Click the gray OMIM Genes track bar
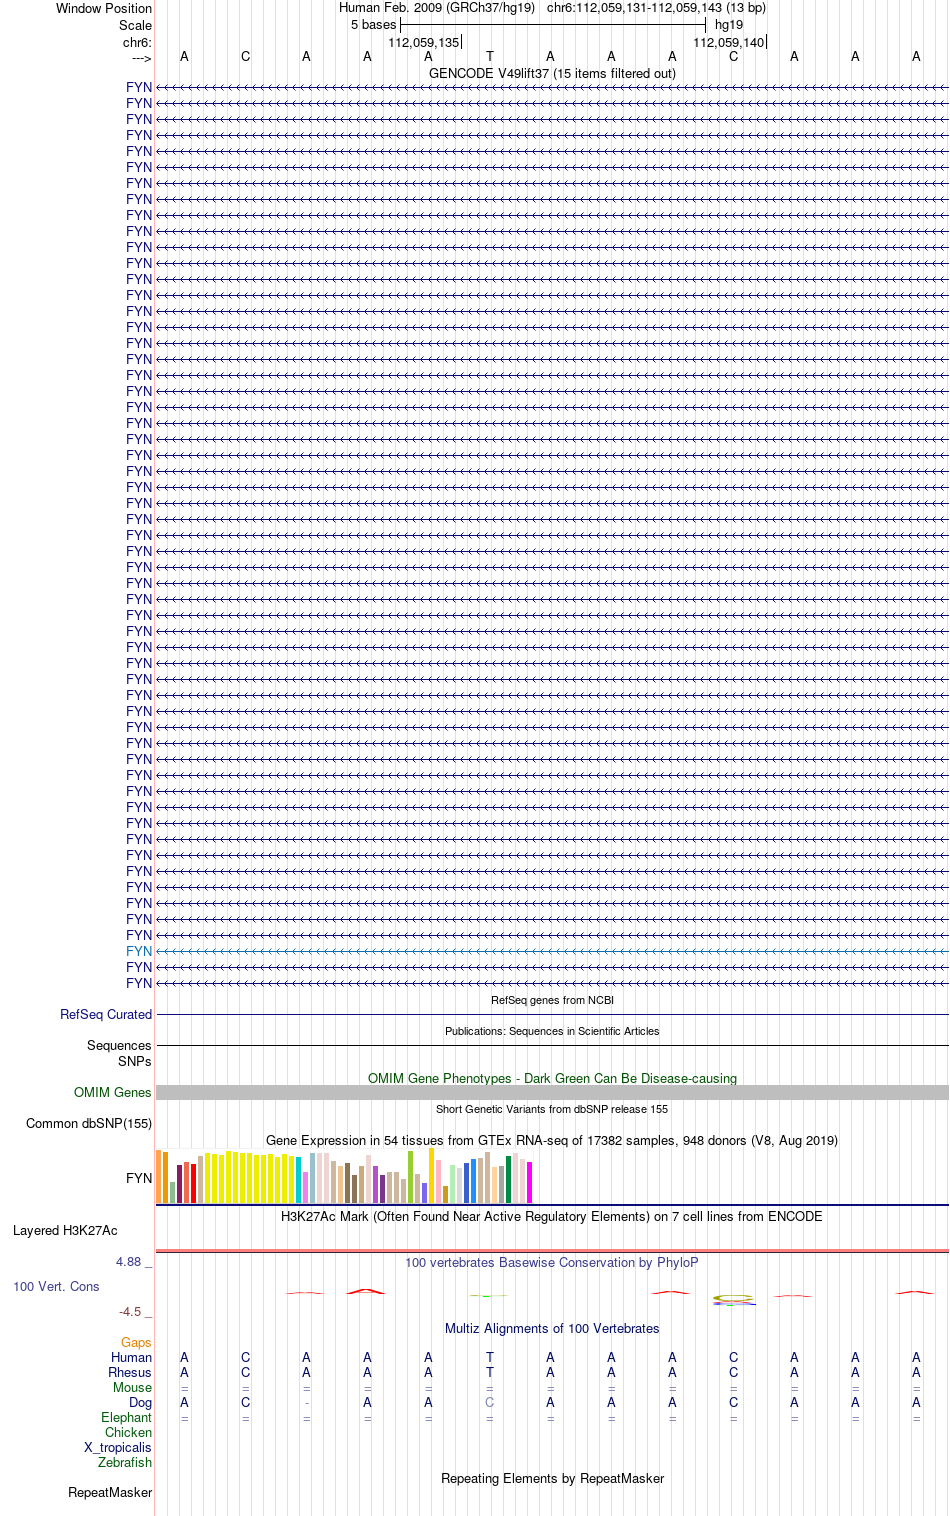Viewport: 950px width, 1516px height. tap(552, 1093)
